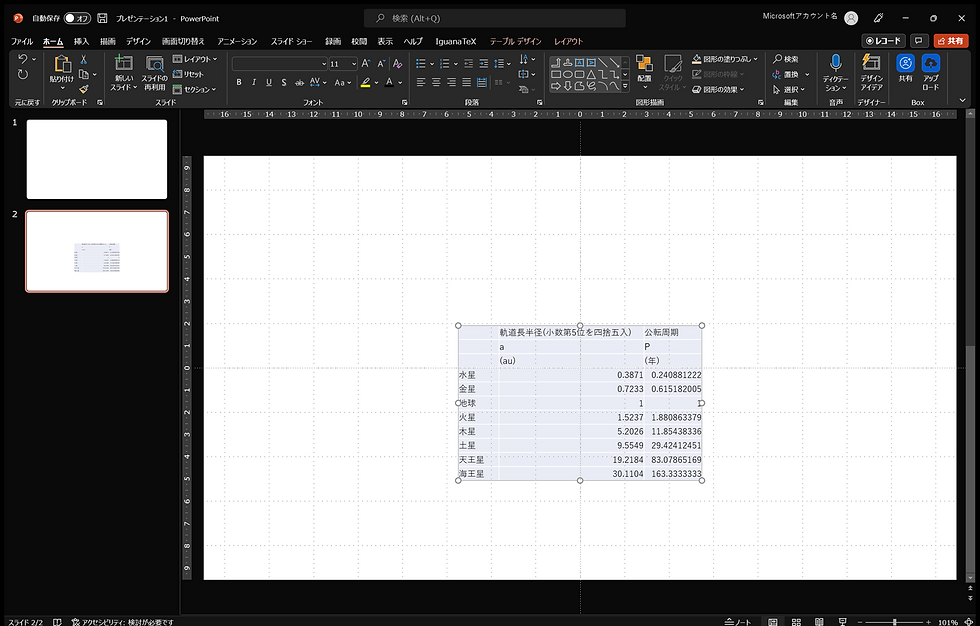980x626 pixels.
Task: Cut selection with scissors icon
Action: click(84, 59)
